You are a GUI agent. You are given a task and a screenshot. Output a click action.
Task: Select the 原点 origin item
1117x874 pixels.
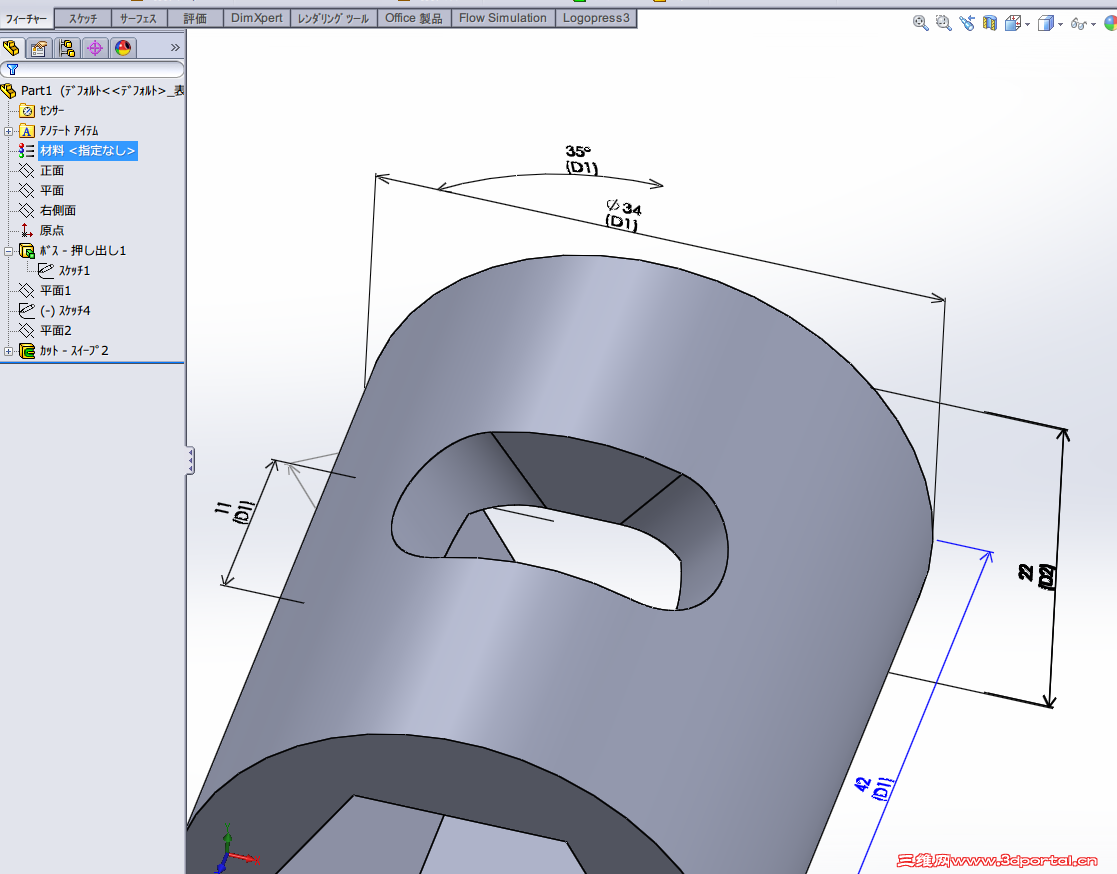(x=52, y=231)
